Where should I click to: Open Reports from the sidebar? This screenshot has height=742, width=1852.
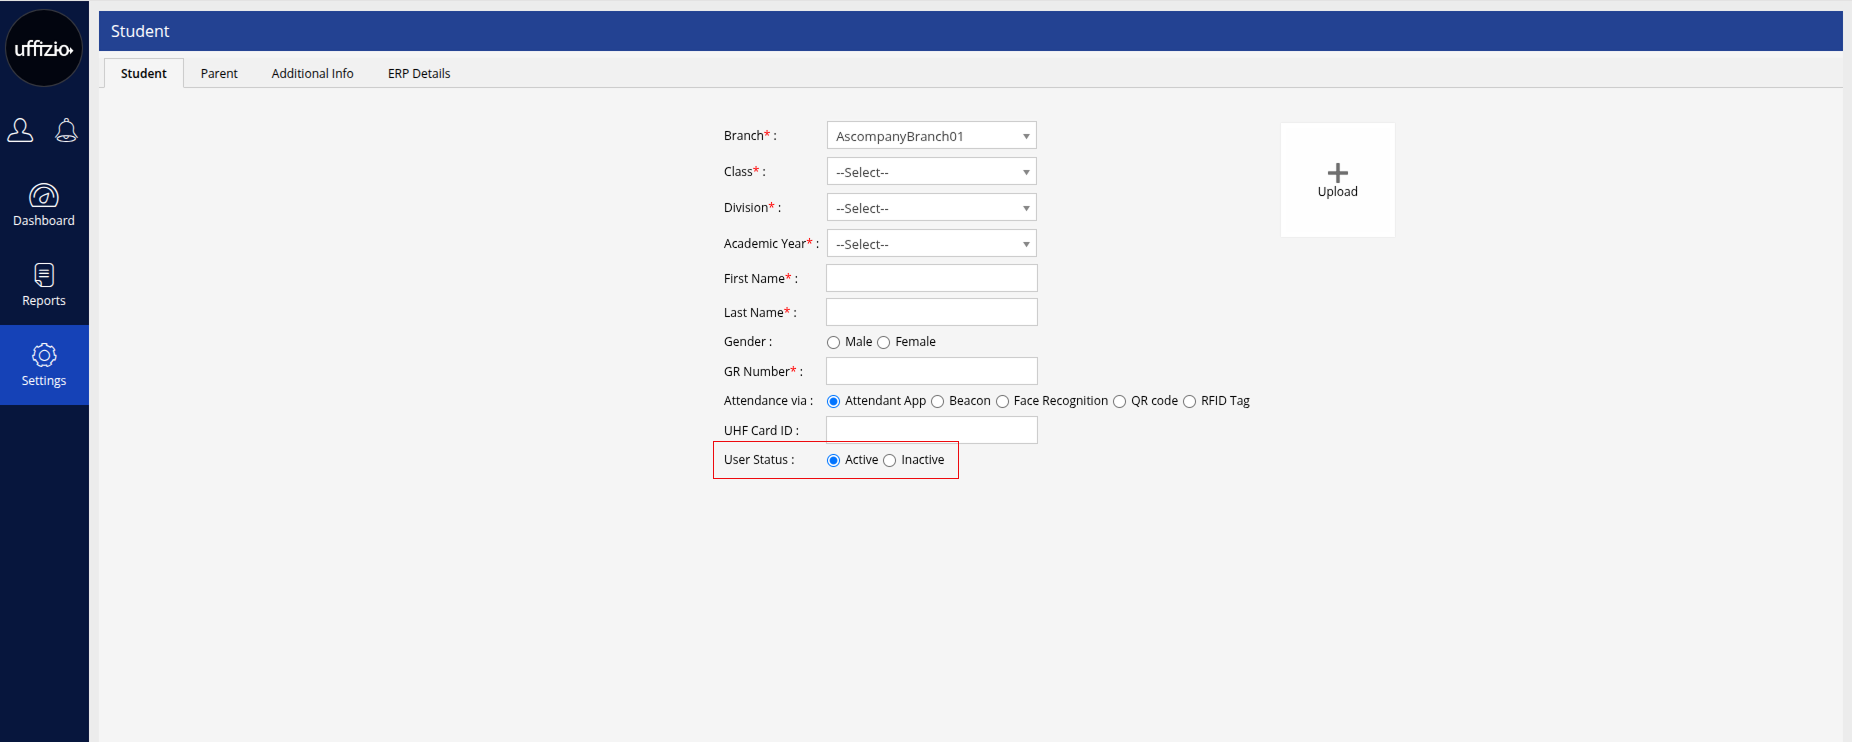44,285
